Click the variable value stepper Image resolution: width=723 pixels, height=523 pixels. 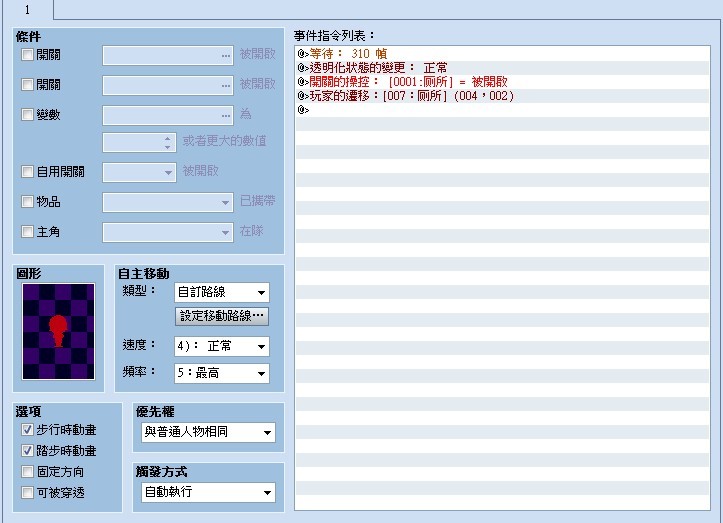(x=167, y=143)
